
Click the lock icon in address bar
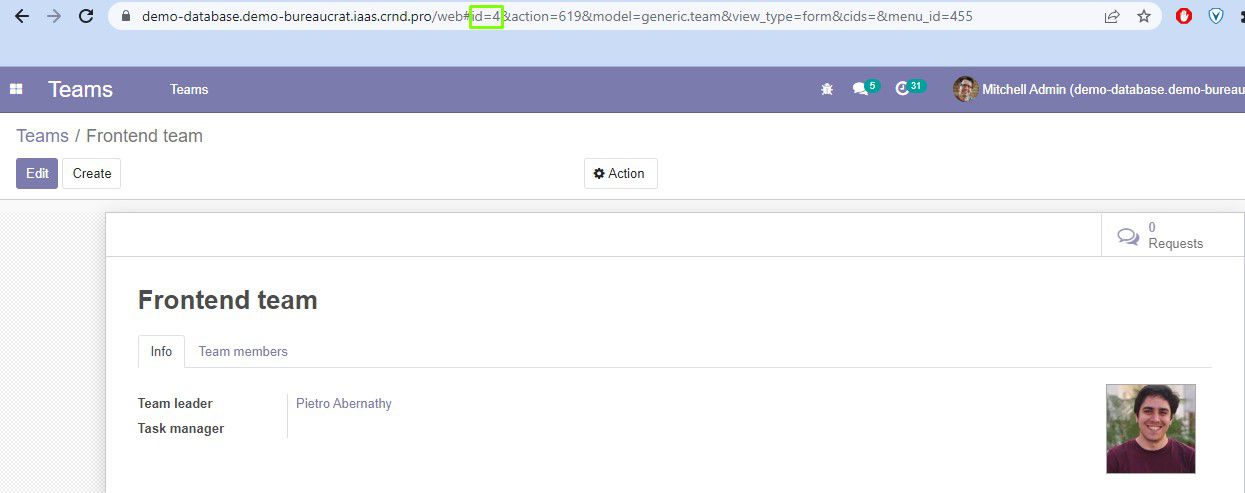[x=126, y=17]
